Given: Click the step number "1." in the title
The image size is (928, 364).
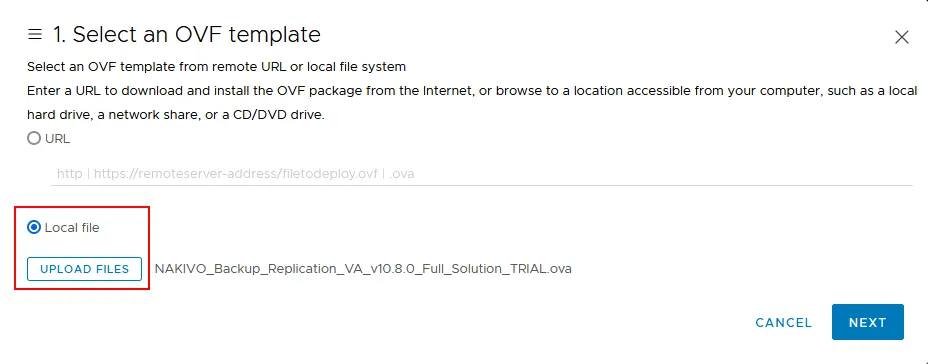Looking at the screenshot, I should click(60, 34).
